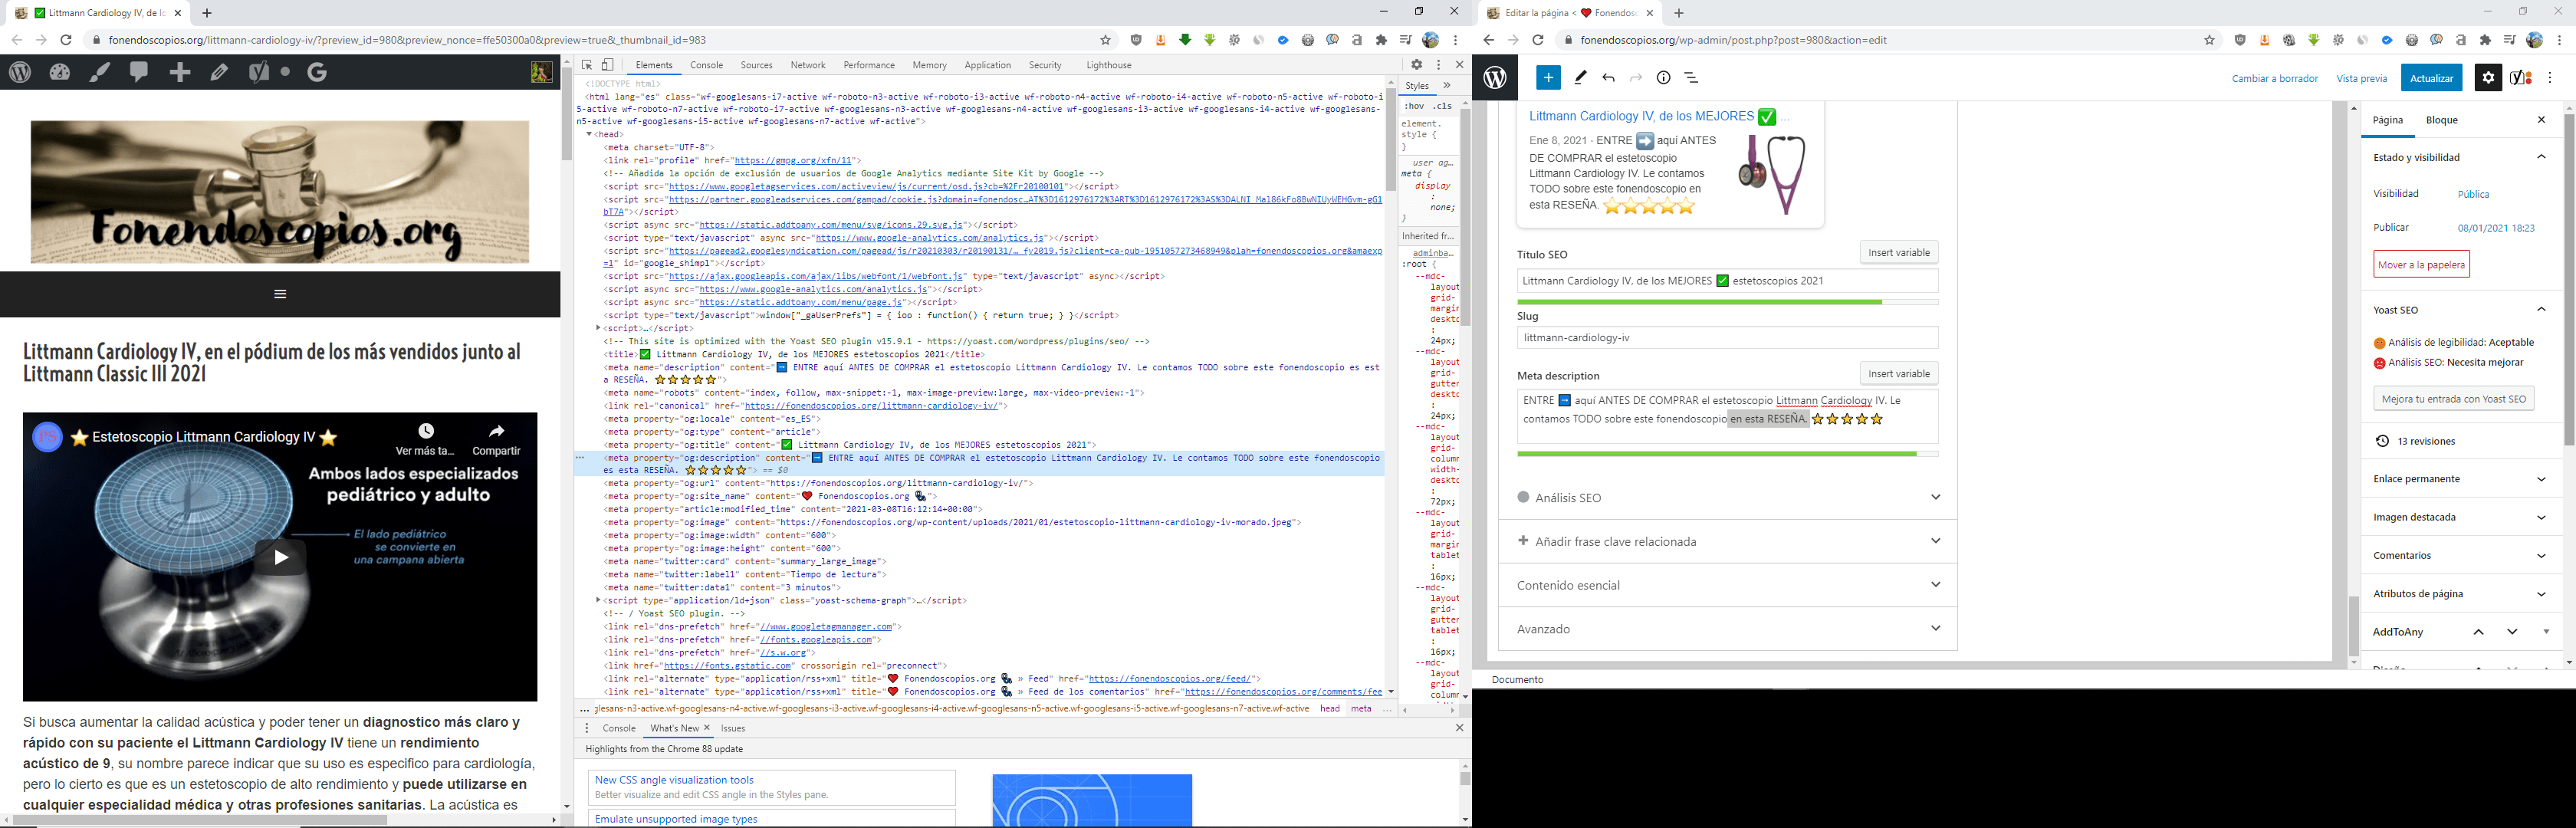Toggle :hov element state panel
The width and height of the screenshot is (2576, 828).
pos(1414,106)
